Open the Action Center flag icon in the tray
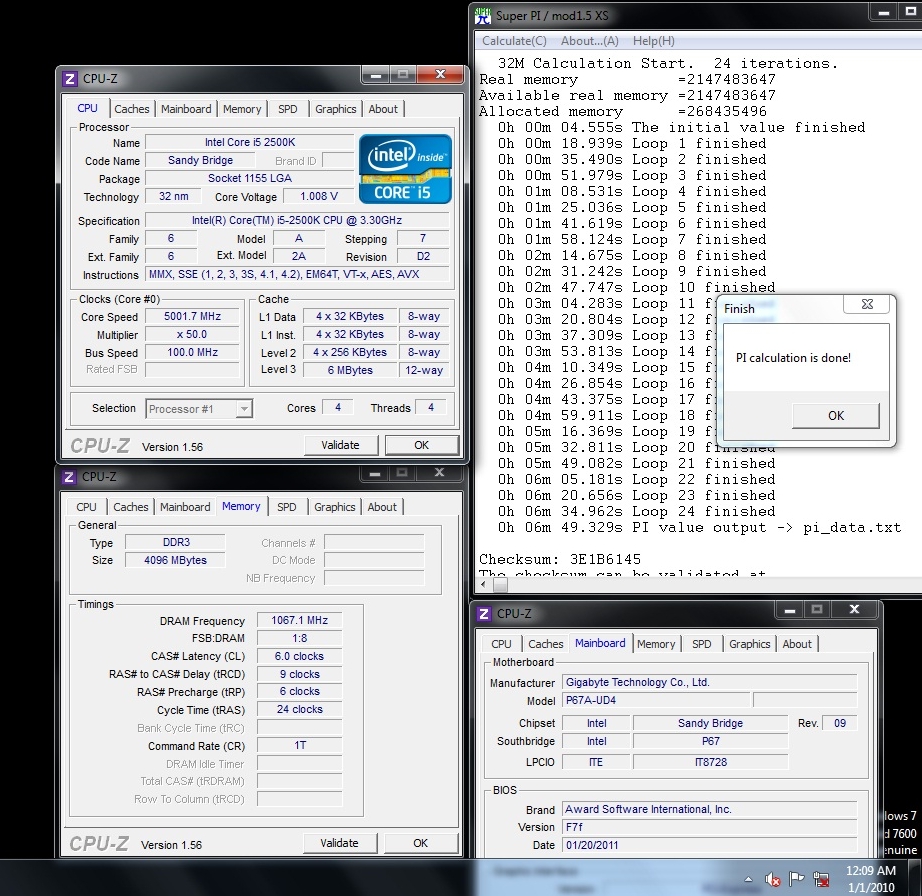The height and width of the screenshot is (896, 922). coord(797,880)
